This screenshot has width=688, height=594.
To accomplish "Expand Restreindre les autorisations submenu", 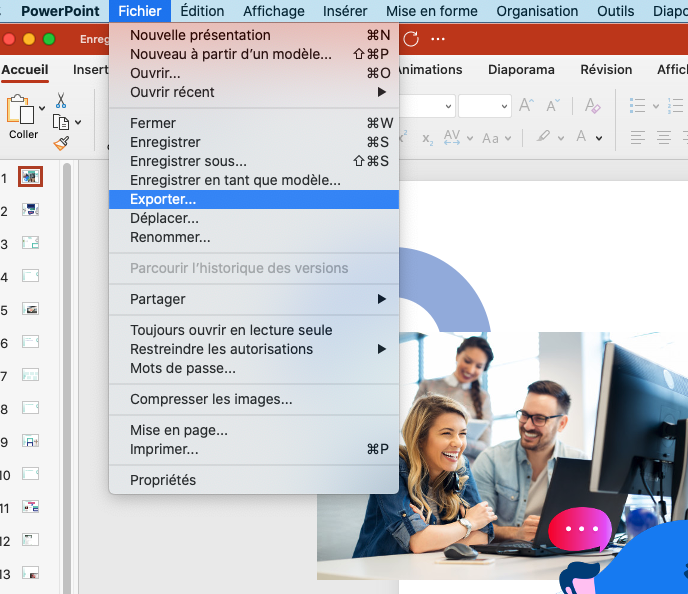I will 254,349.
